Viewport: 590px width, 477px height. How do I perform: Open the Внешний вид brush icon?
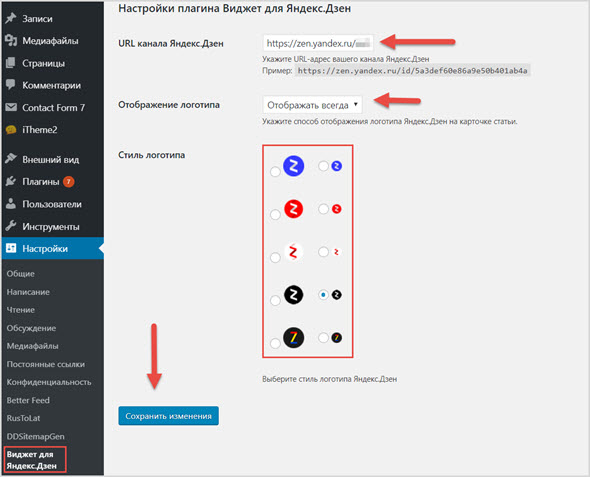pos(11,159)
